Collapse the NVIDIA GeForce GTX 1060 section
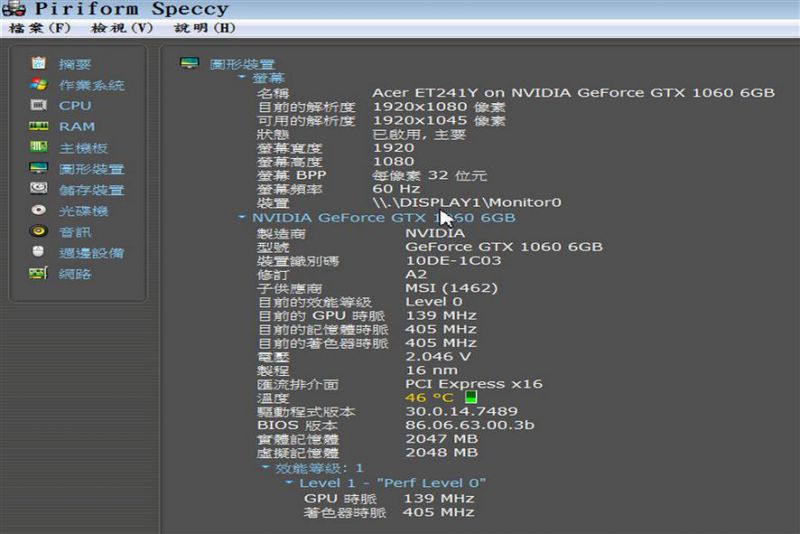This screenshot has width=800, height=534. pos(241,217)
